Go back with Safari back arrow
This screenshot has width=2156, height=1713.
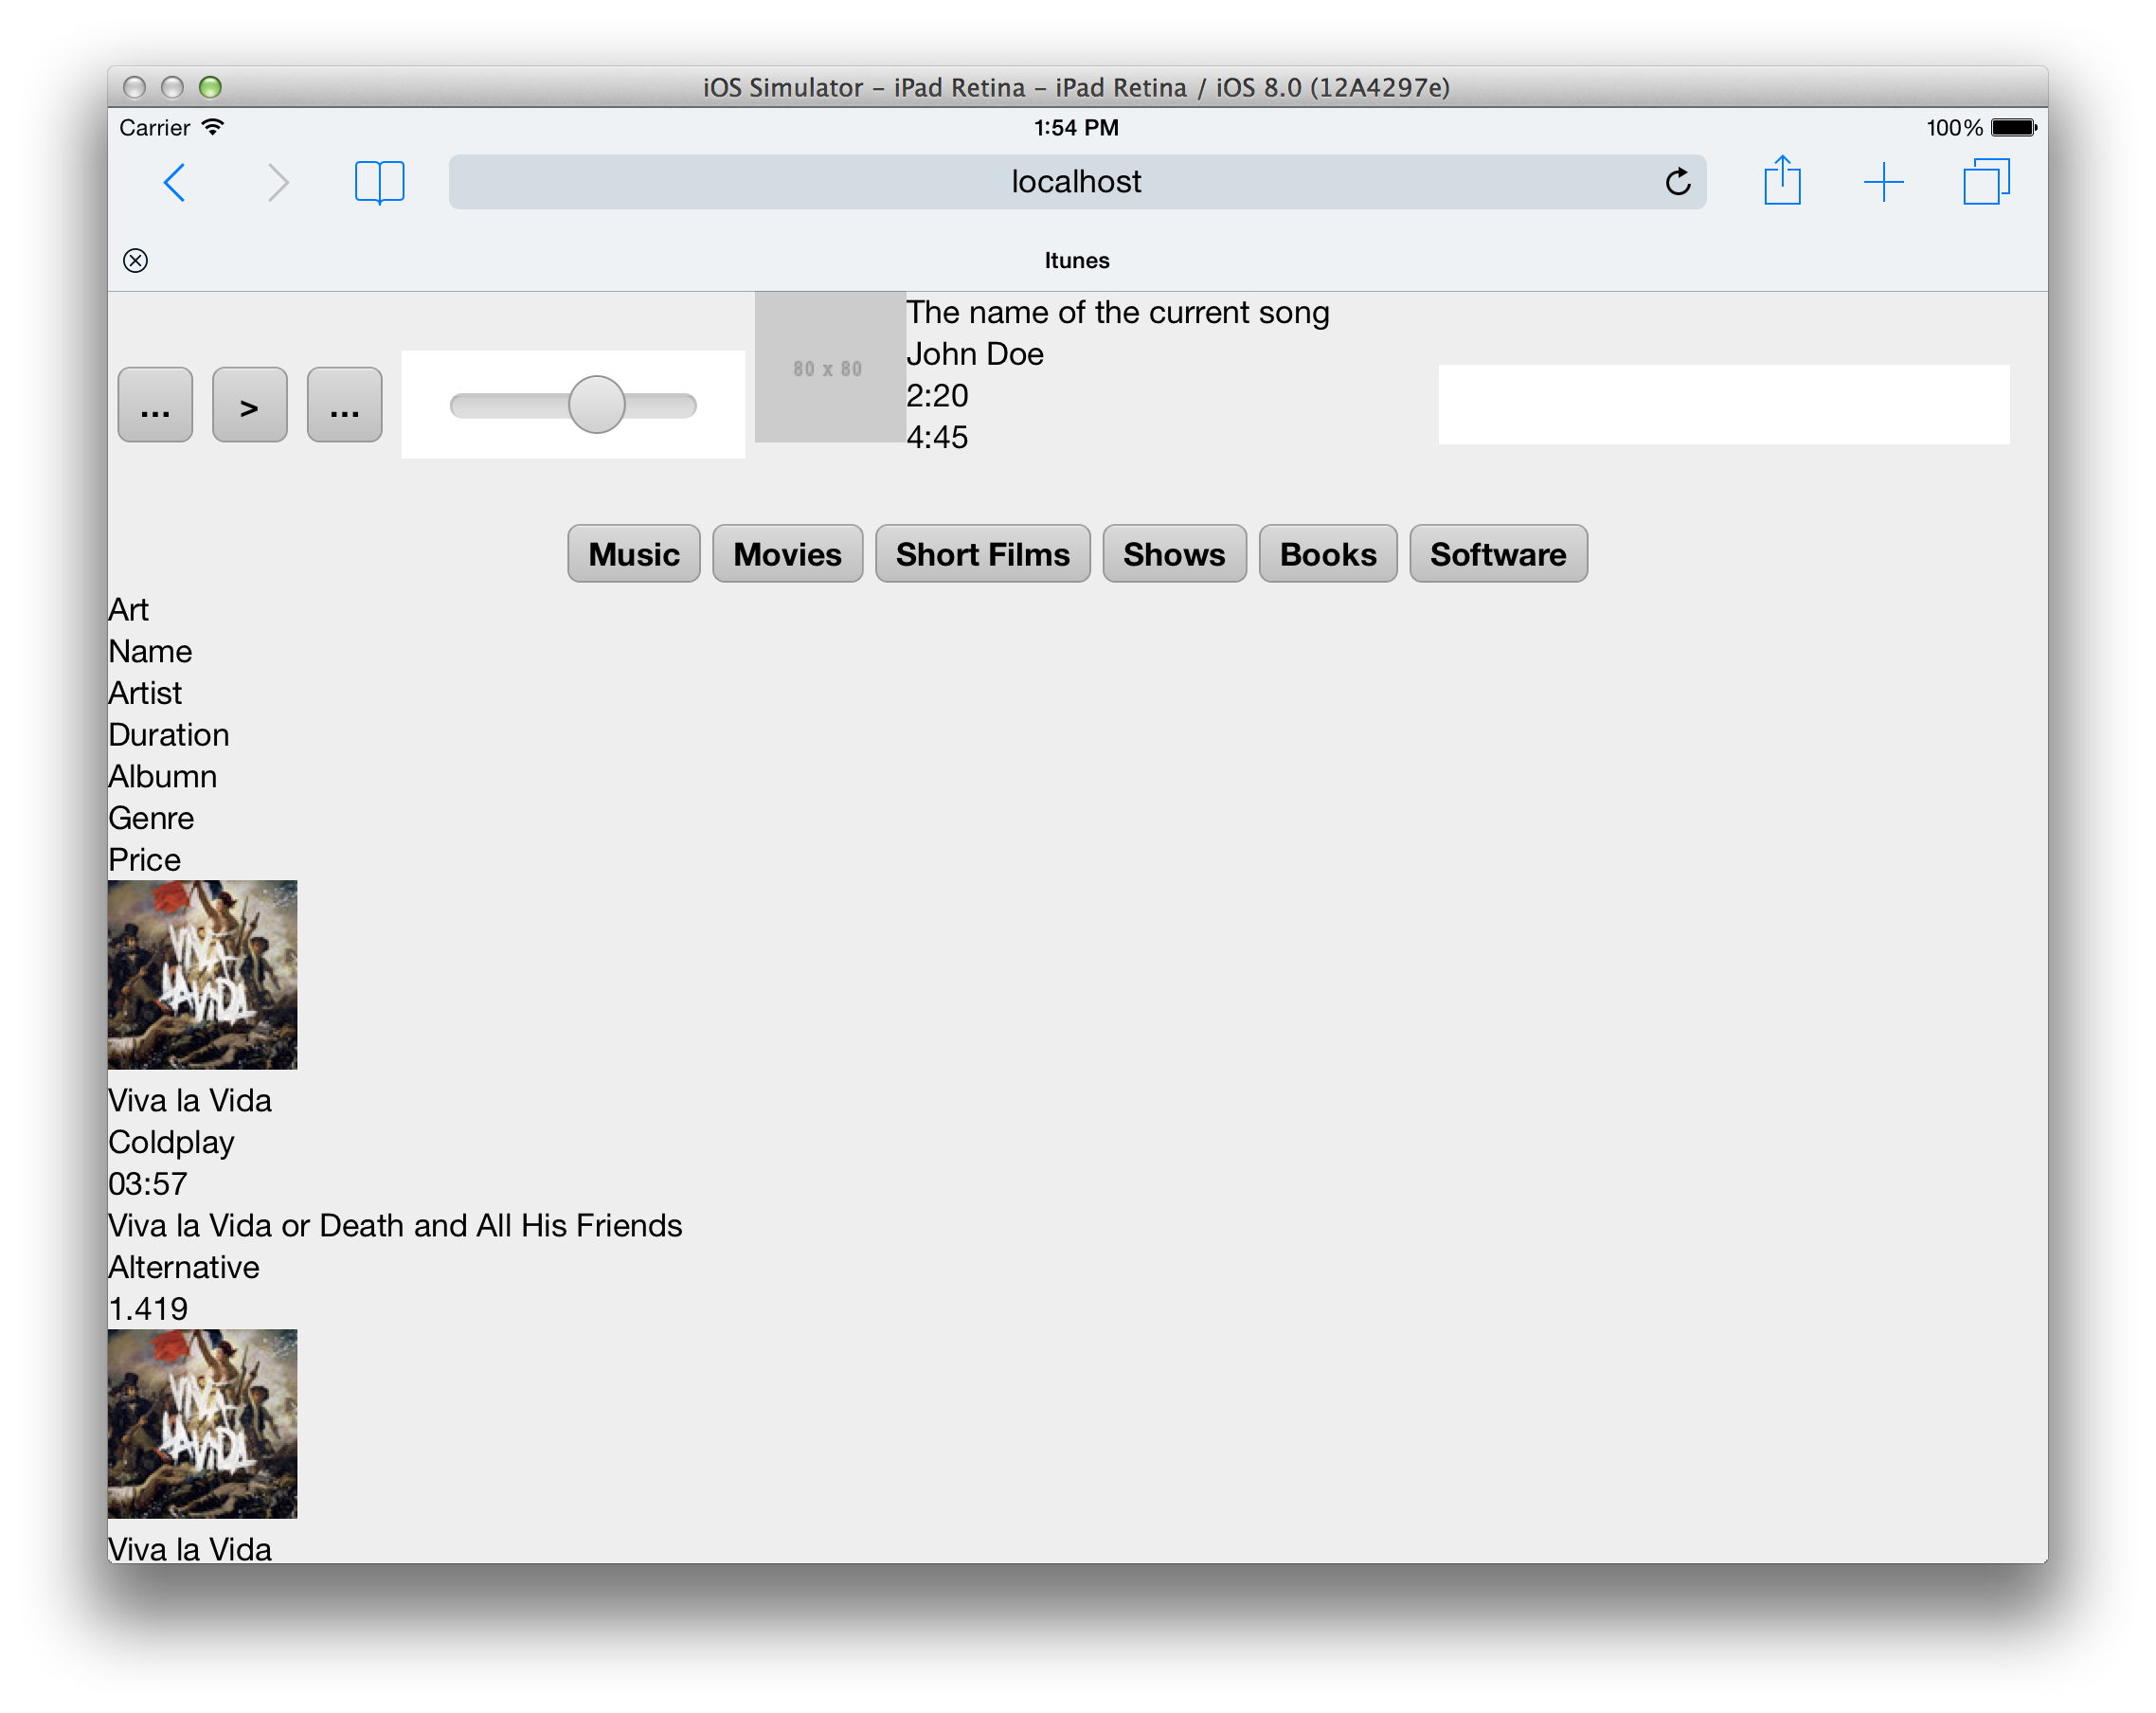click(x=175, y=183)
